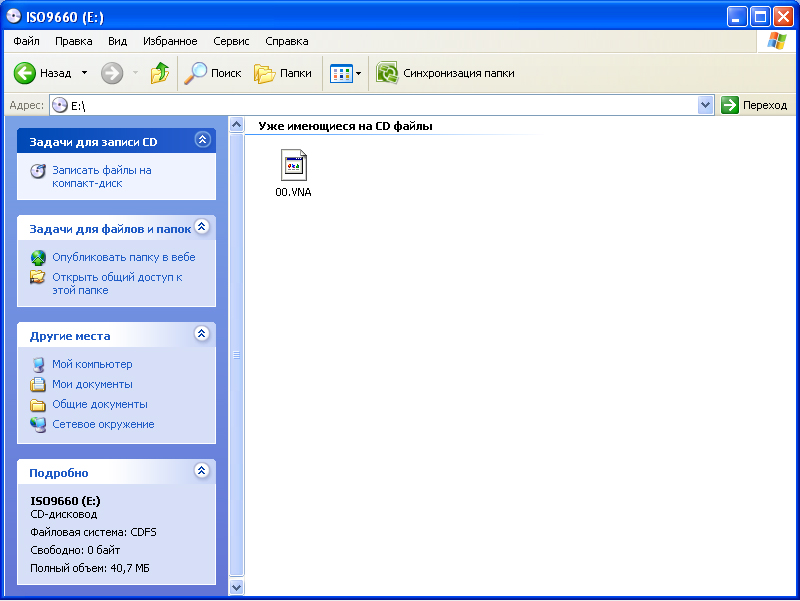Screen dimensions: 800x601
Task: Collapse the Details panel
Action: 202,472
